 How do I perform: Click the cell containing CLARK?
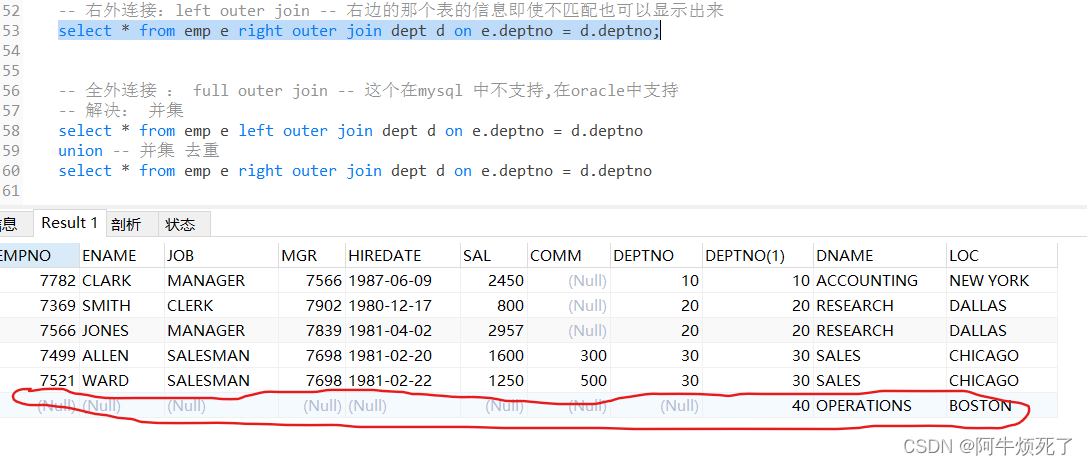point(121,280)
